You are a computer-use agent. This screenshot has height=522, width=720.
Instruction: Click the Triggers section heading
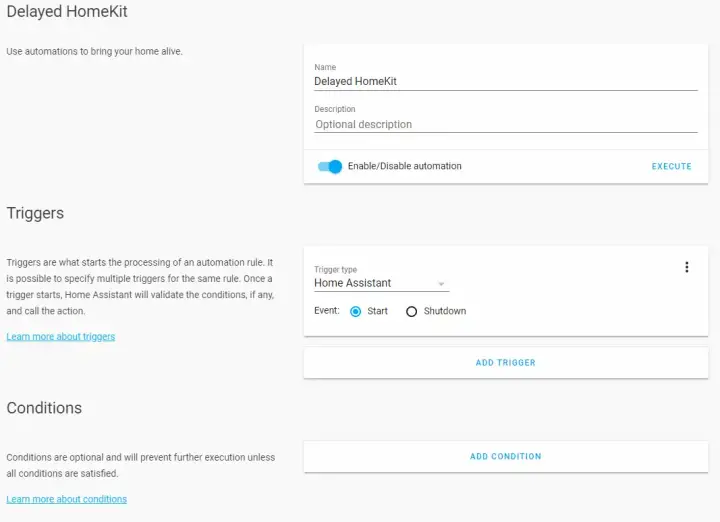coord(35,213)
